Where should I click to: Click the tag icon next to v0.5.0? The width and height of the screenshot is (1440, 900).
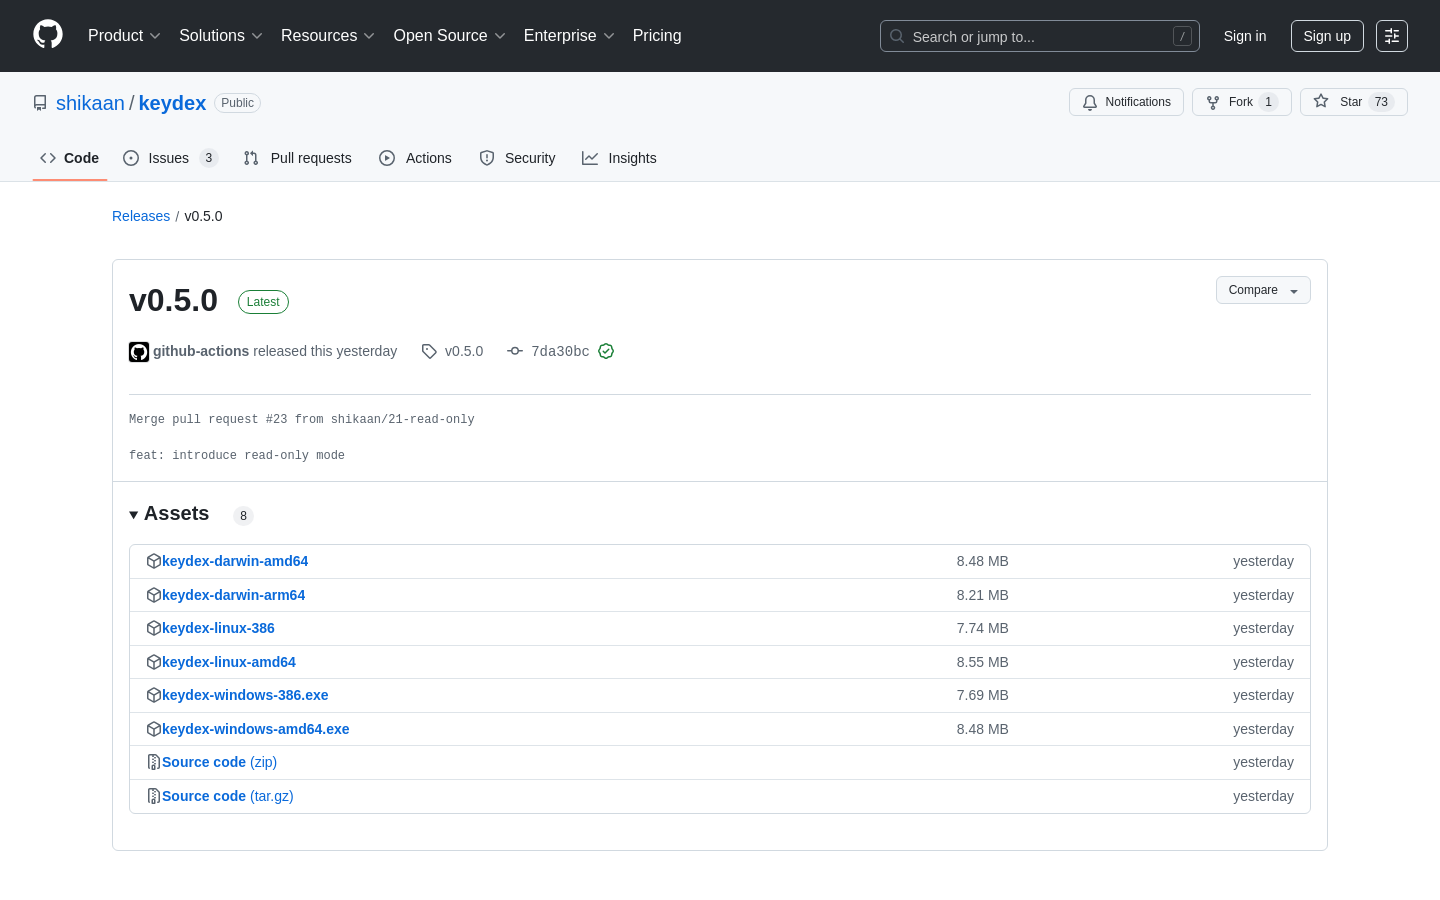(x=429, y=351)
